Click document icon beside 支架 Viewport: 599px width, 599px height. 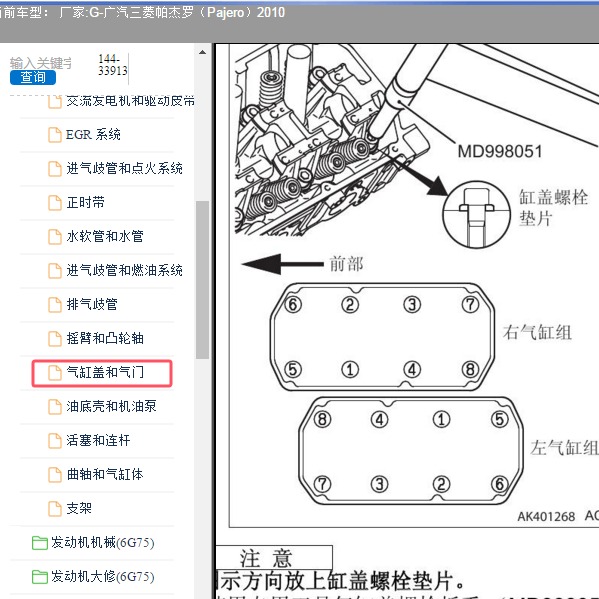click(55, 509)
